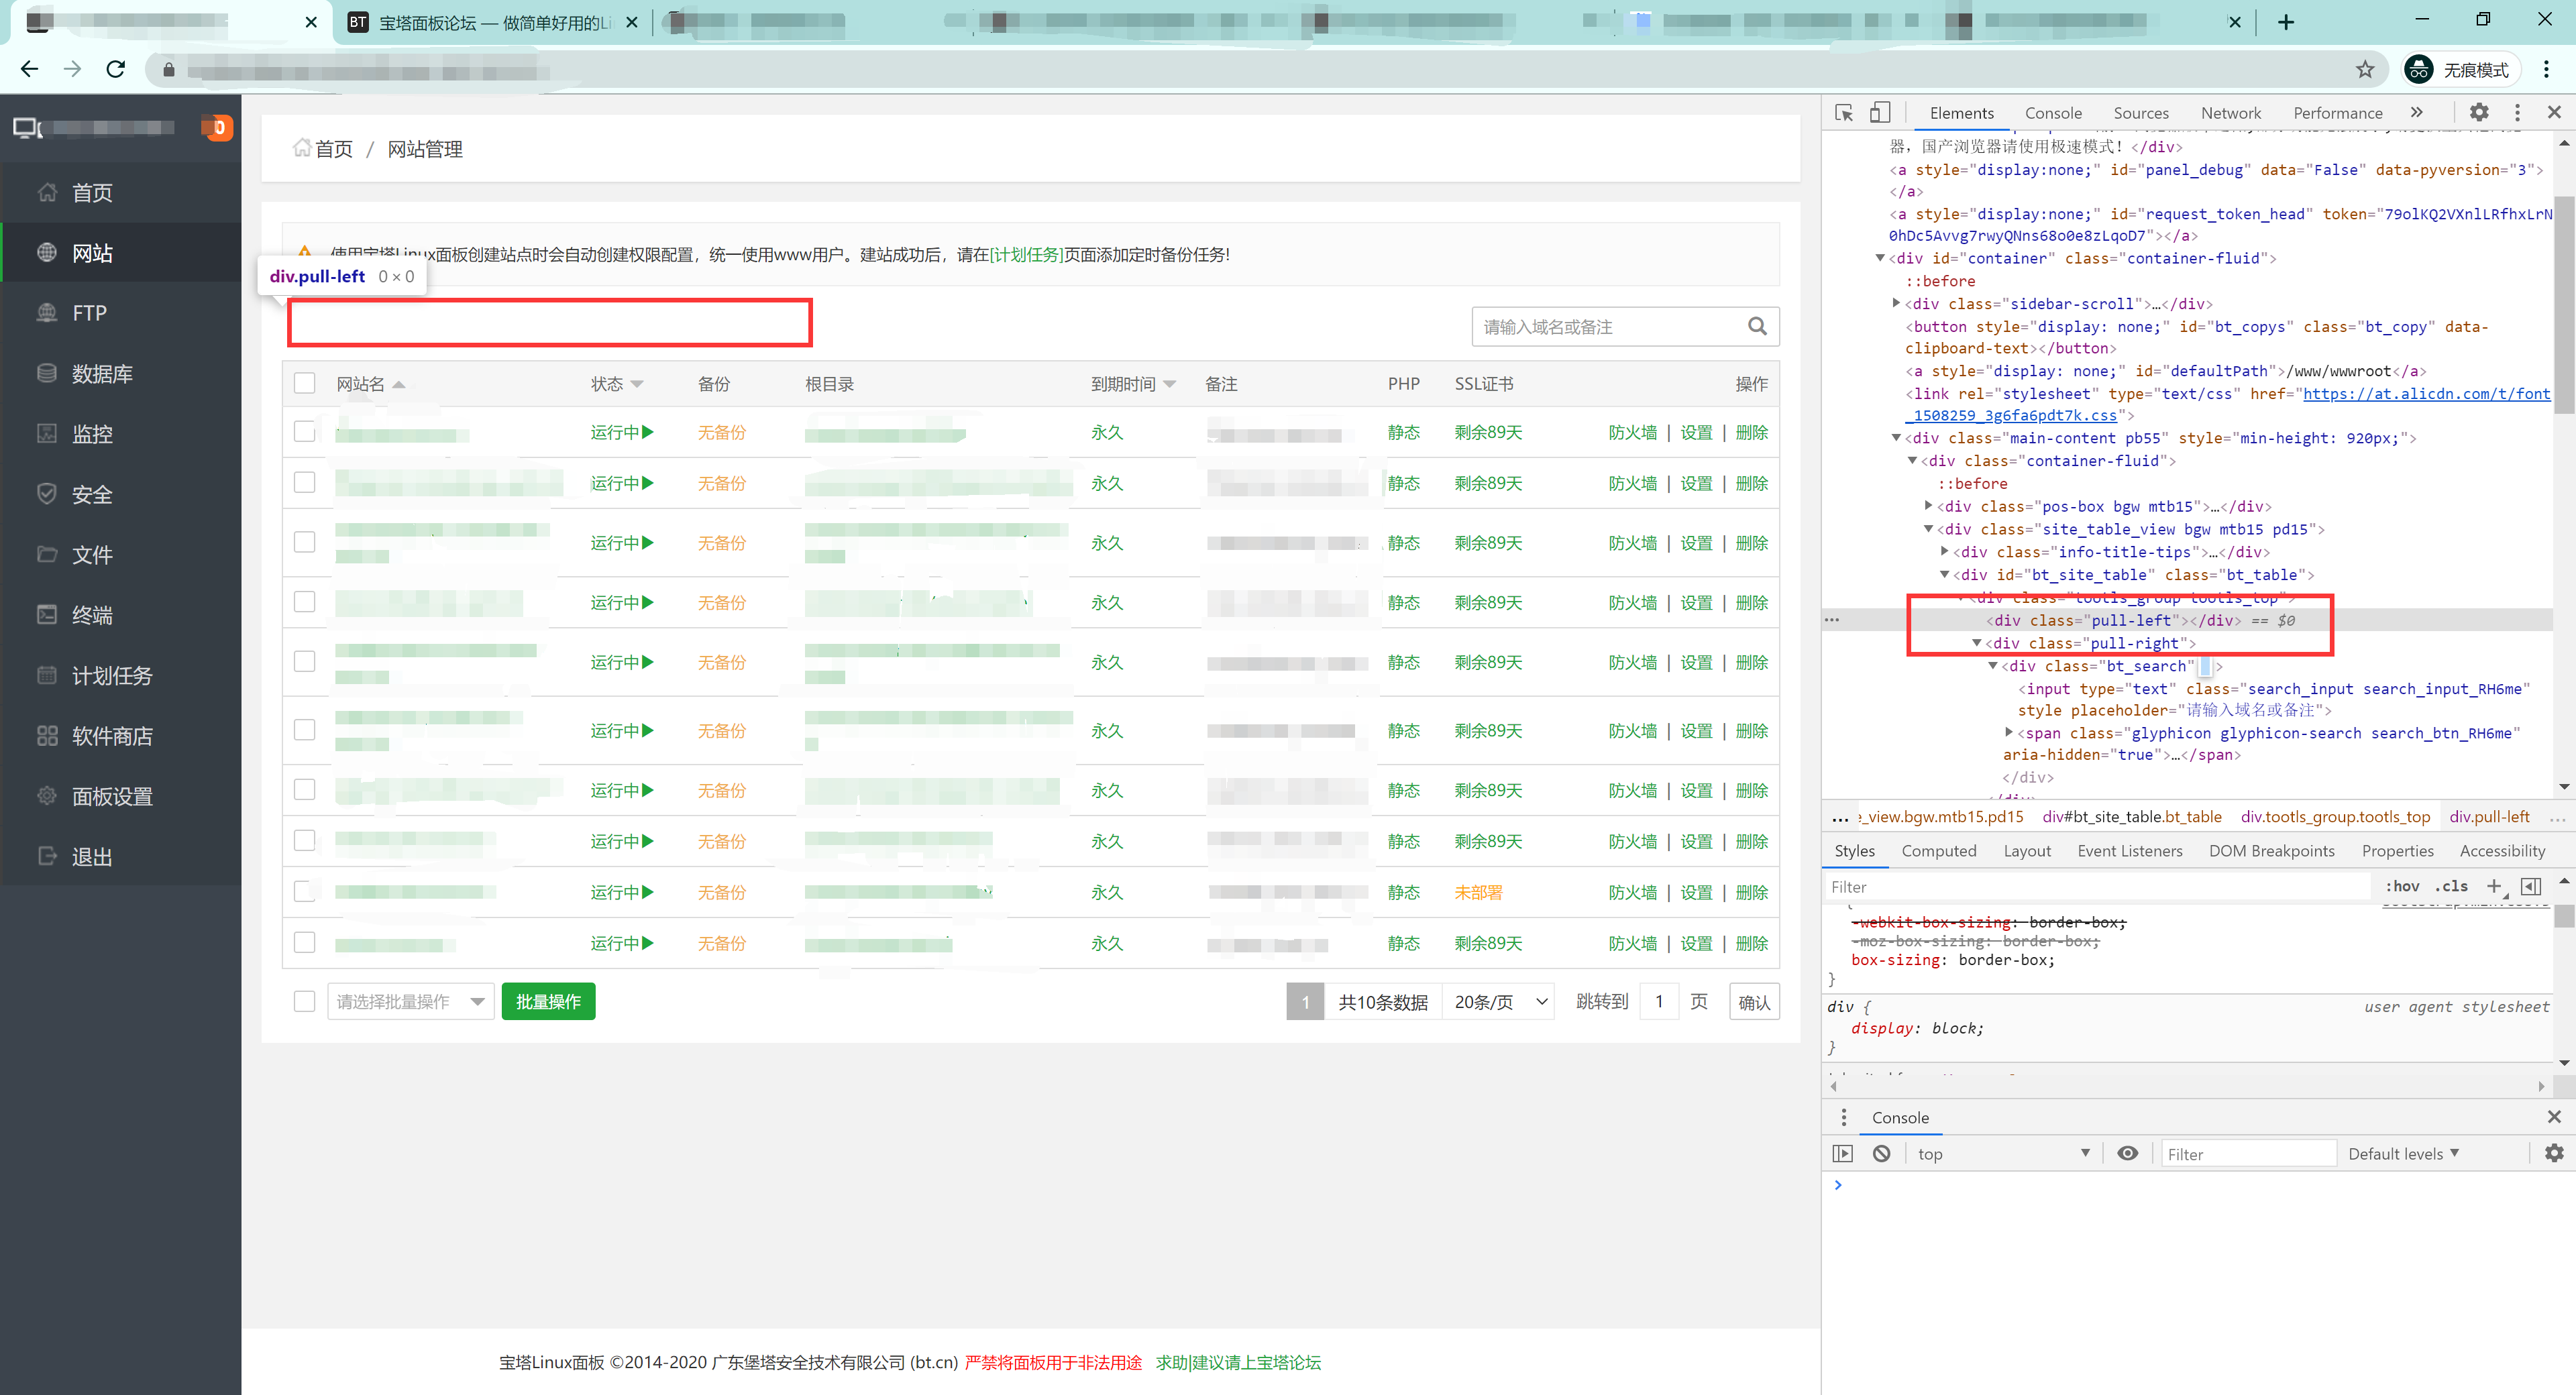
Task: Click the Styles Filter input field
Action: [2097, 886]
